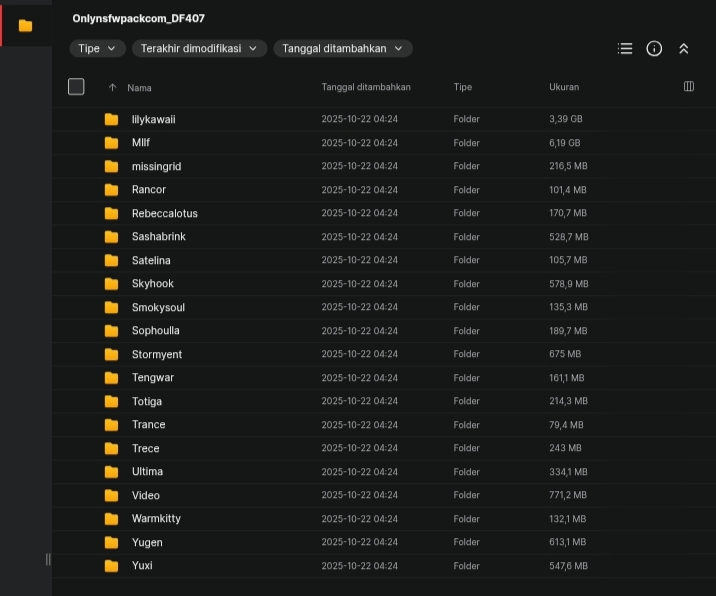716x596 pixels.
Task: Click the sidebar resize handle
Action: click(x=48, y=559)
